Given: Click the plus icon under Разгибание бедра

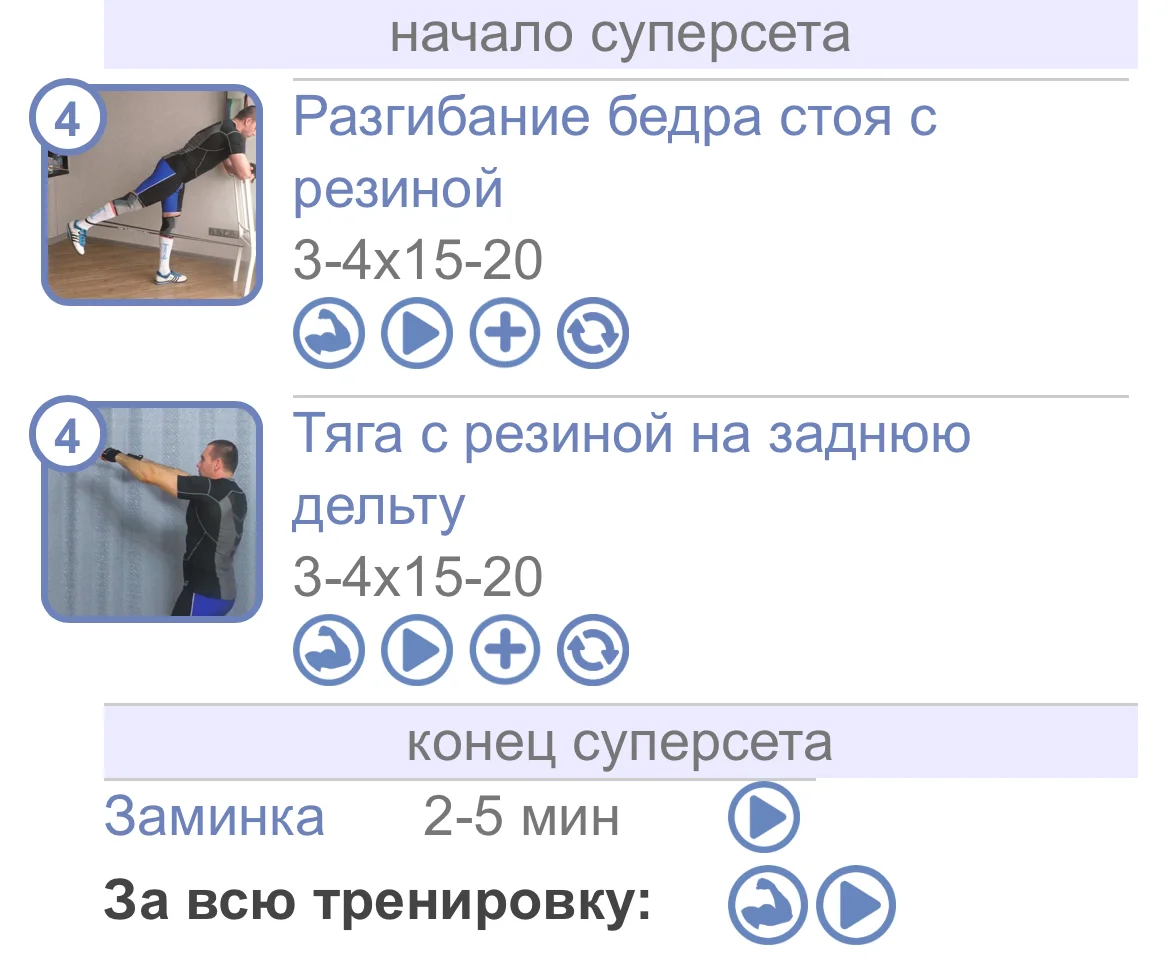Looking at the screenshot, I should [x=505, y=333].
